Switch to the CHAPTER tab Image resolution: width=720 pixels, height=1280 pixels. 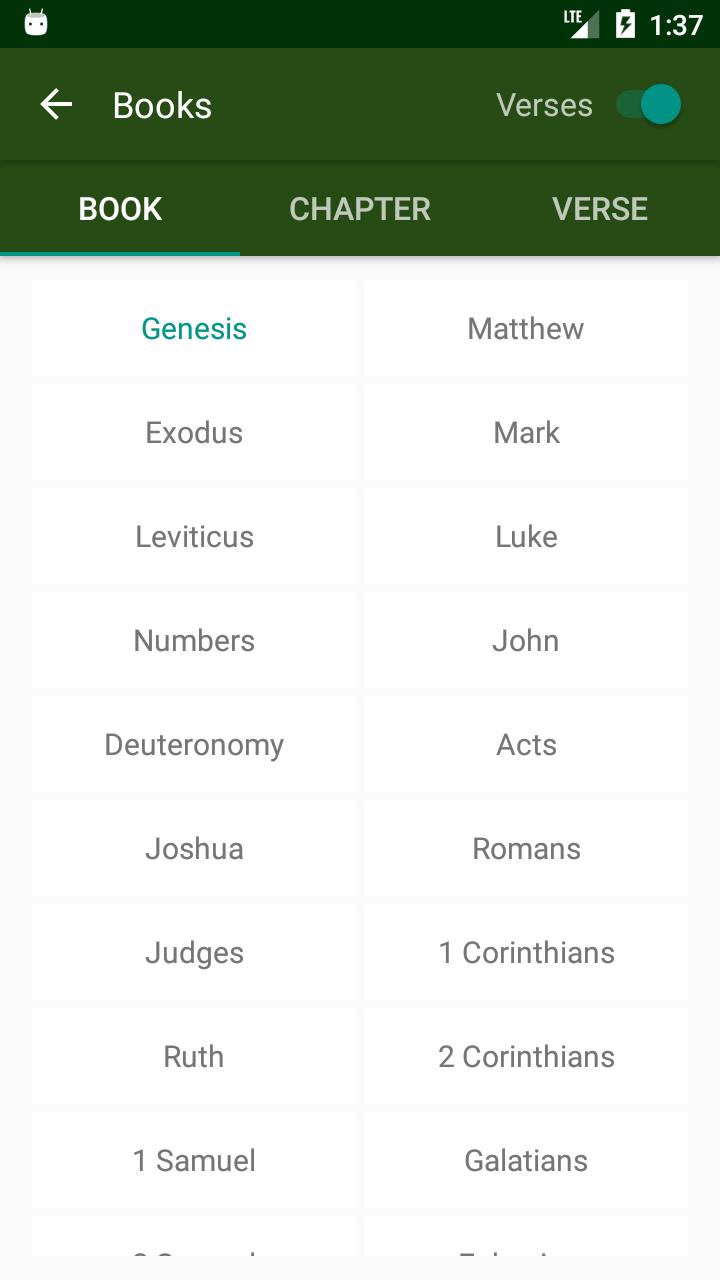pos(360,209)
